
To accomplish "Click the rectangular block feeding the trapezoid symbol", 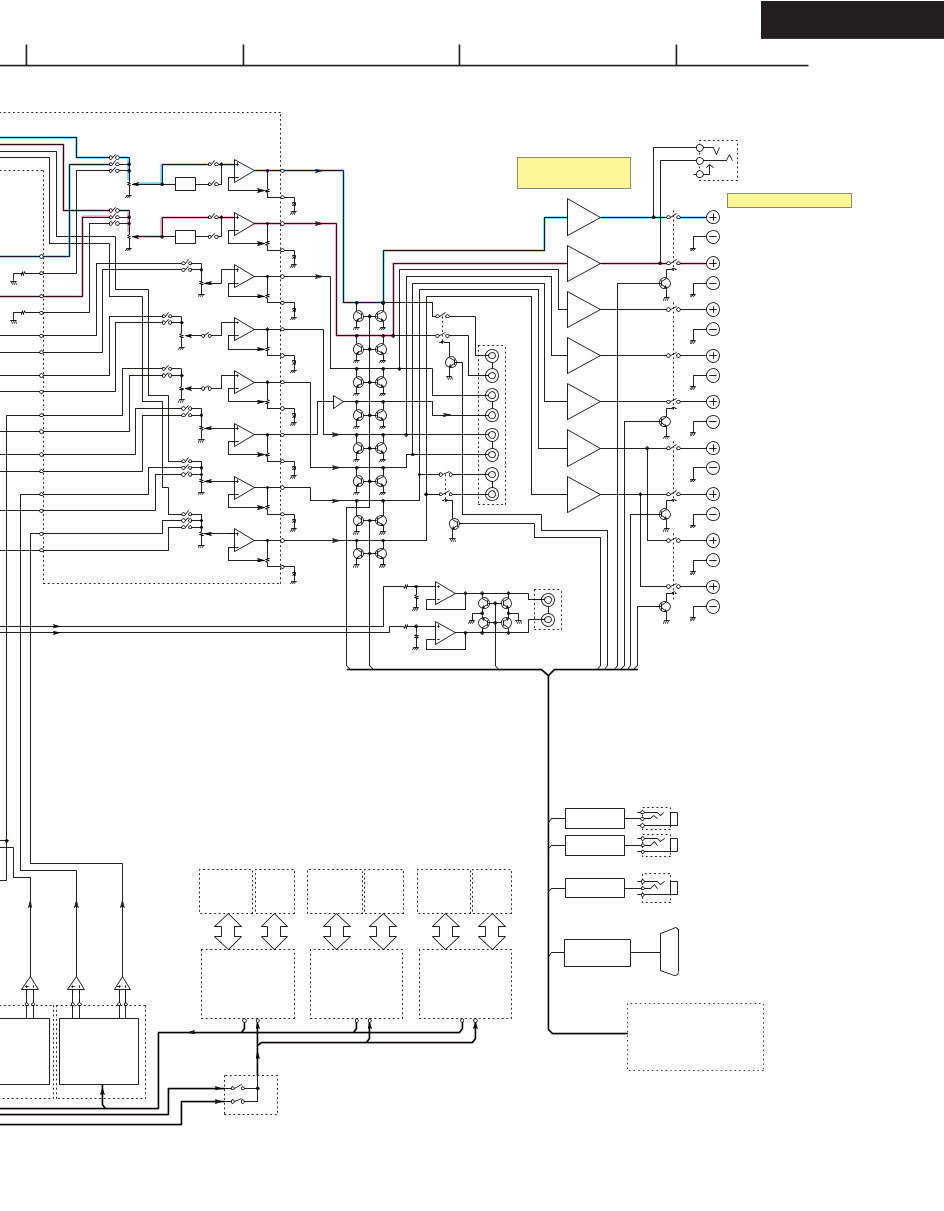I will point(597,953).
